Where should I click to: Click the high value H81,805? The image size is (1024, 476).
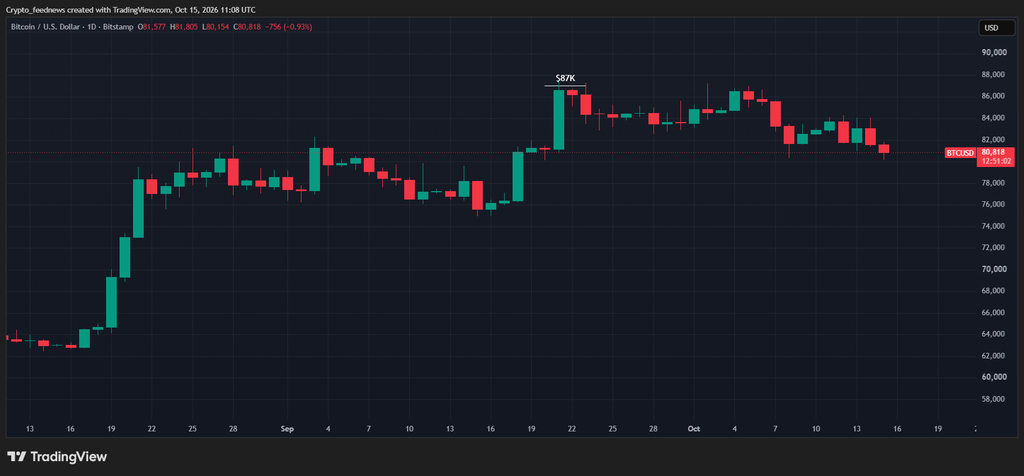point(183,27)
